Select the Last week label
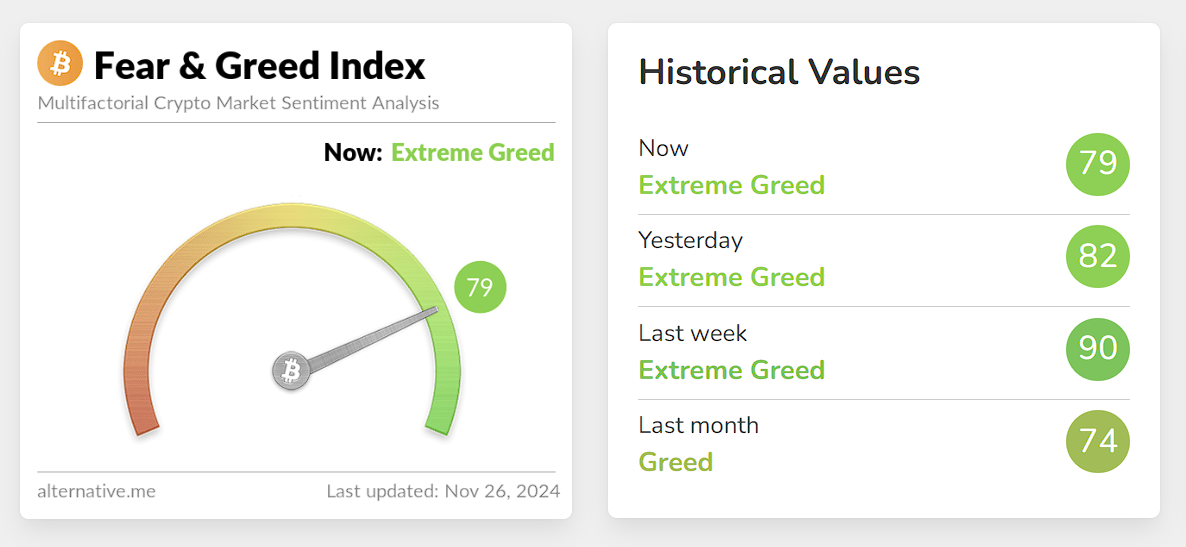 coord(693,333)
